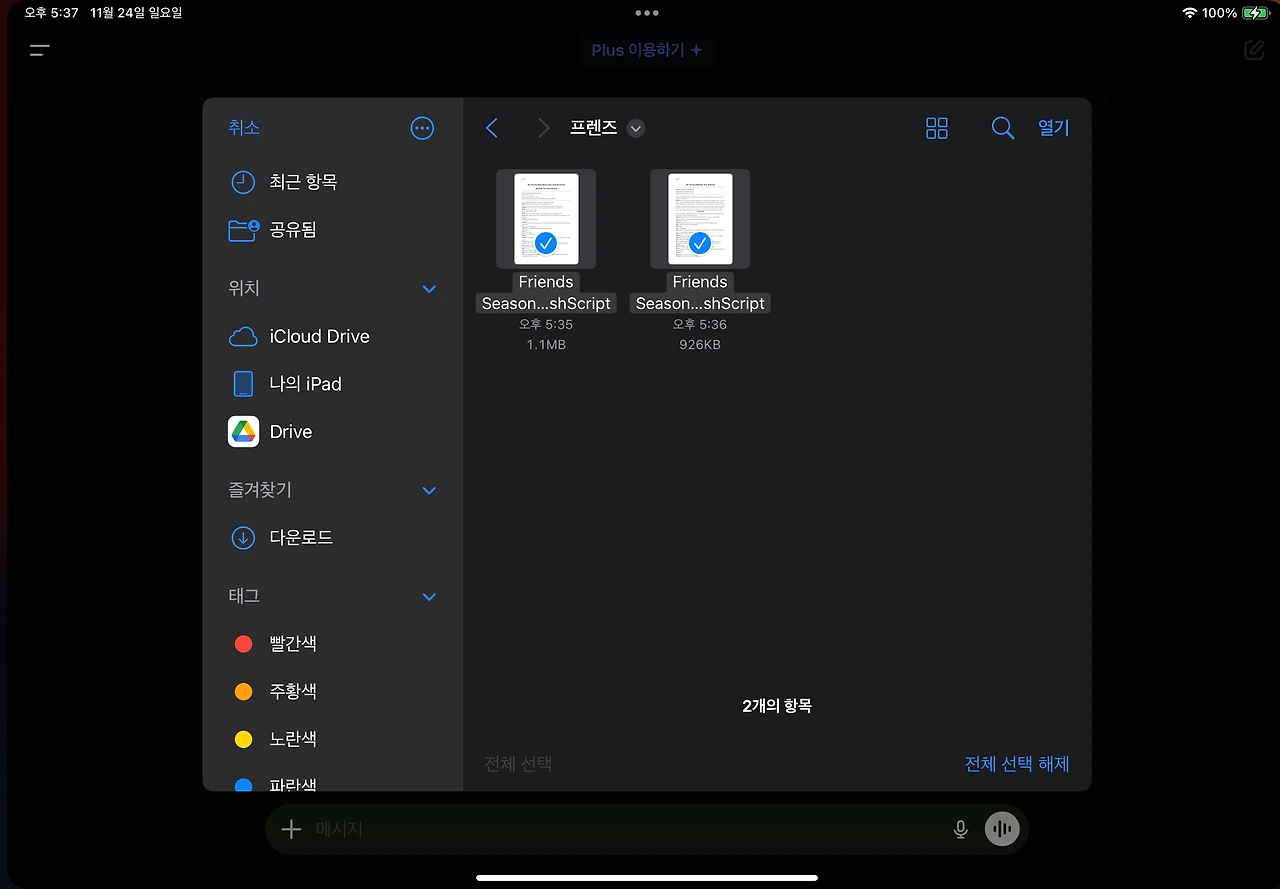Switch view using the grid icon

coord(937,128)
